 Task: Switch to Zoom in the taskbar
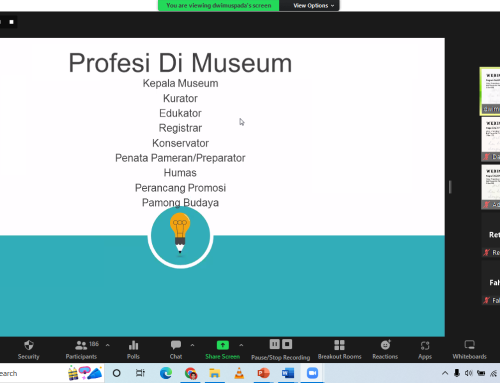click(x=312, y=373)
